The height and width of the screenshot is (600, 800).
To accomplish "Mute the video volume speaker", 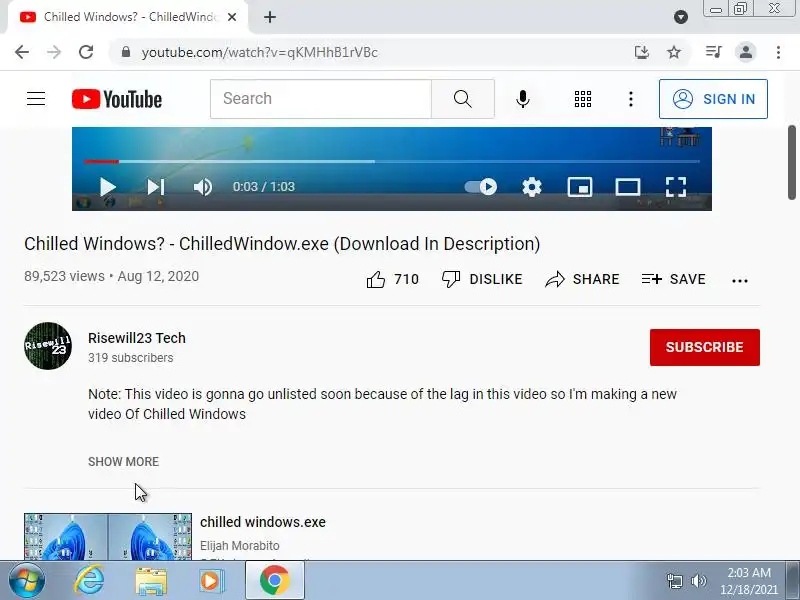I will pyautogui.click(x=203, y=187).
